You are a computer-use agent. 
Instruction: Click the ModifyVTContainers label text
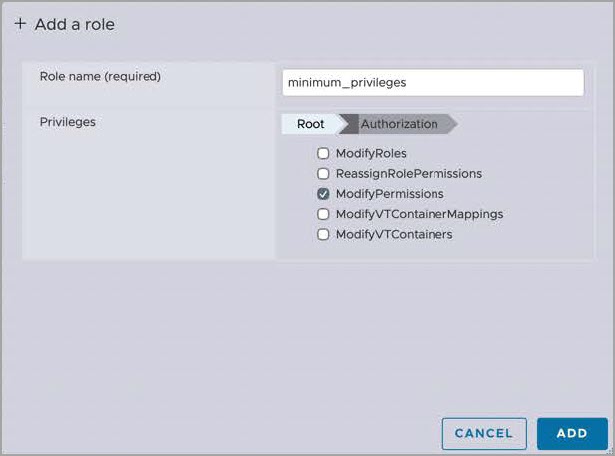click(x=393, y=235)
